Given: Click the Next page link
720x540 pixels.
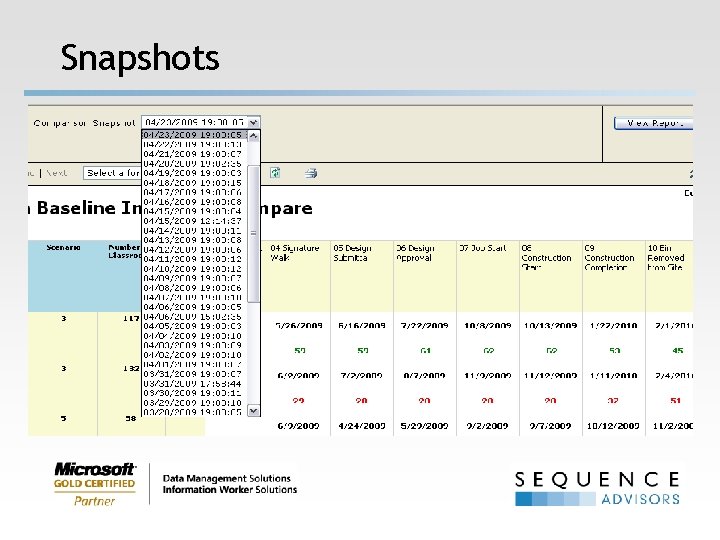Looking at the screenshot, I should tap(56, 173).
